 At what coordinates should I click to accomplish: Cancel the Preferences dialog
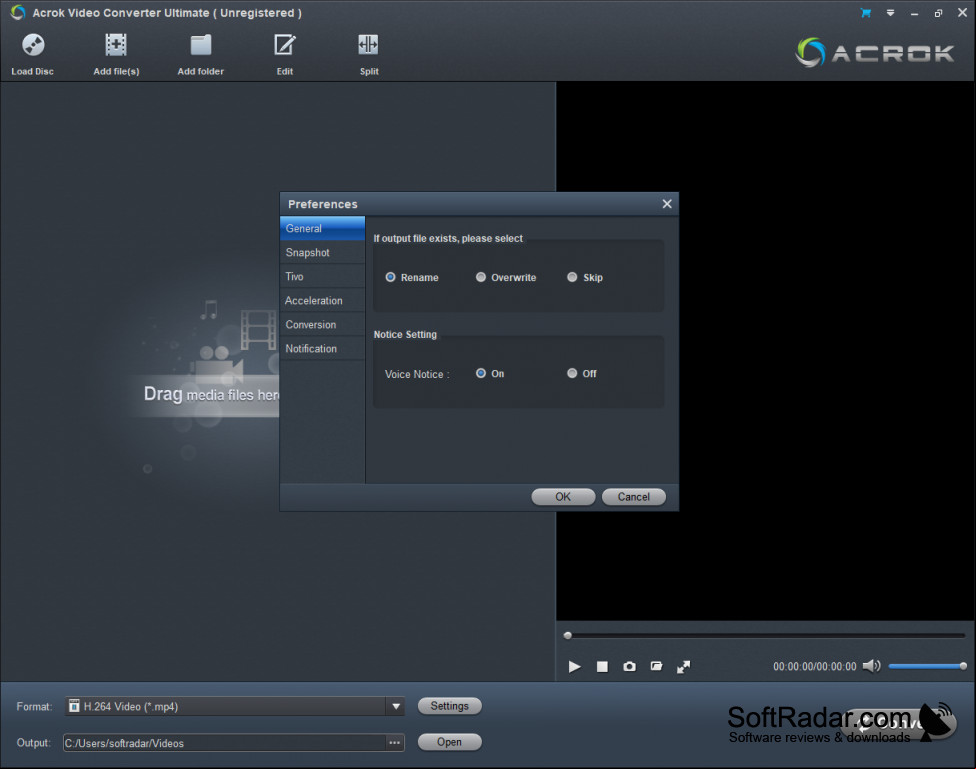(634, 496)
